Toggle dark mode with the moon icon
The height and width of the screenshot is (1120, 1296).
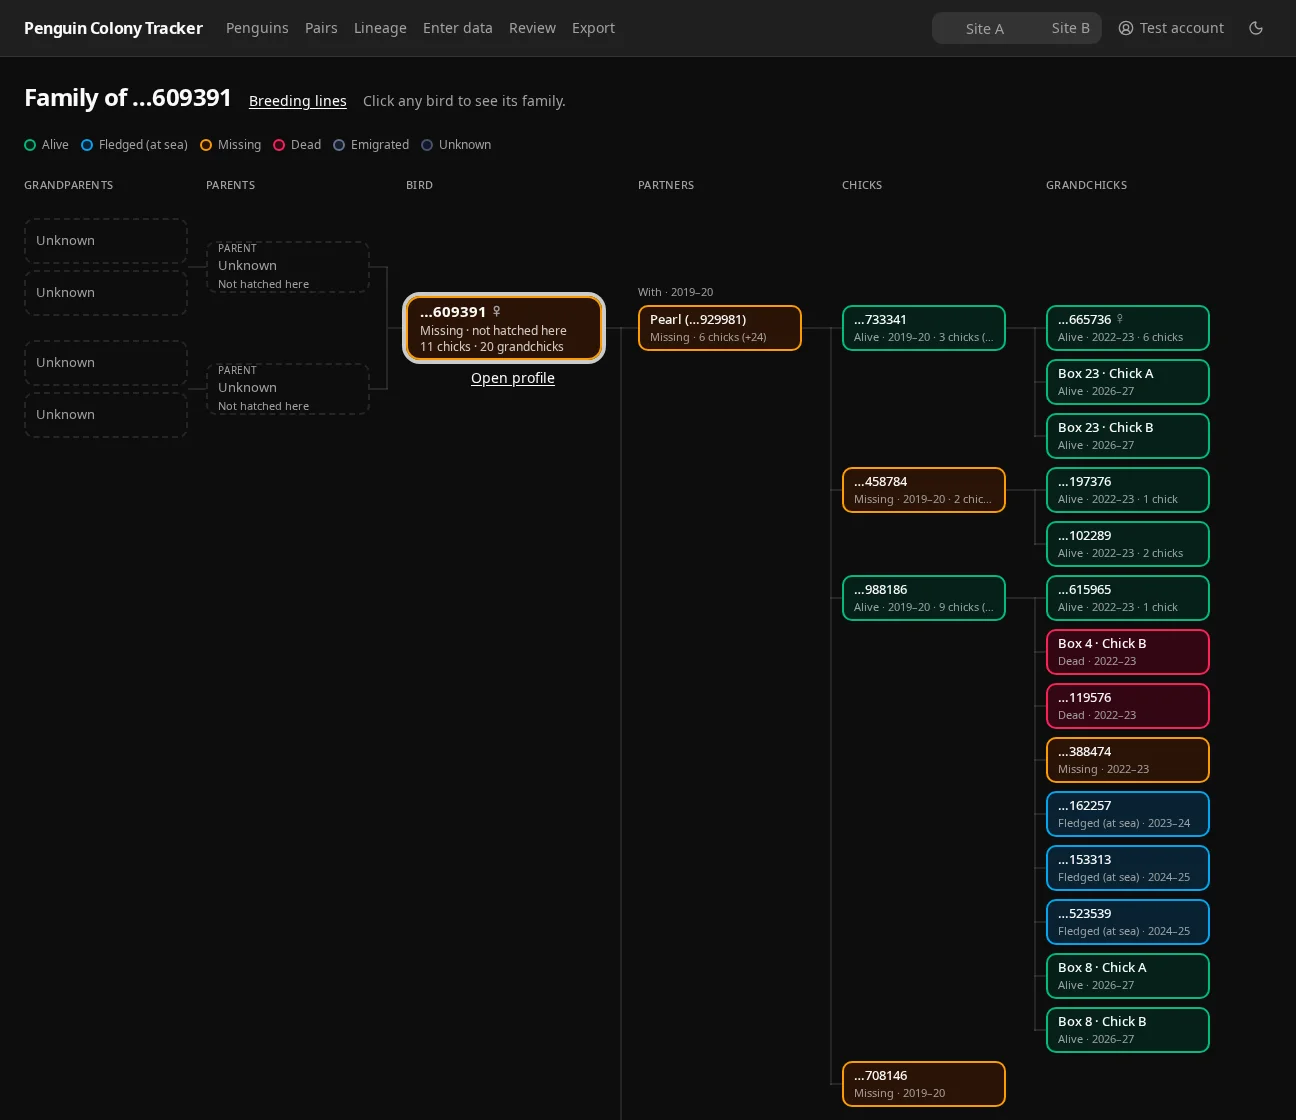click(x=1256, y=28)
